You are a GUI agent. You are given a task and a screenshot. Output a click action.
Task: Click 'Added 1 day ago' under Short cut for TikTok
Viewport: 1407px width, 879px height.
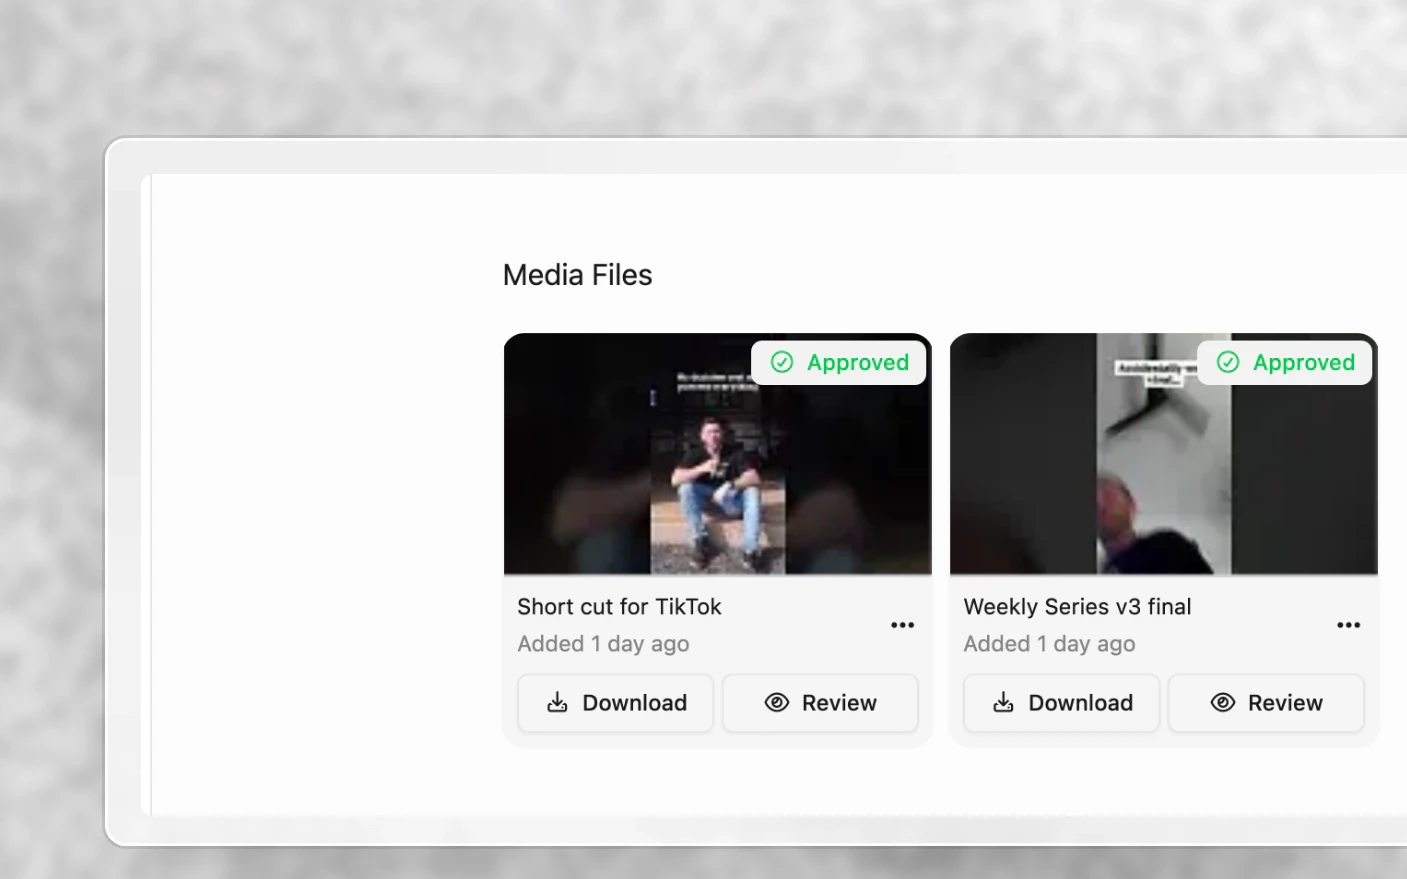603,644
